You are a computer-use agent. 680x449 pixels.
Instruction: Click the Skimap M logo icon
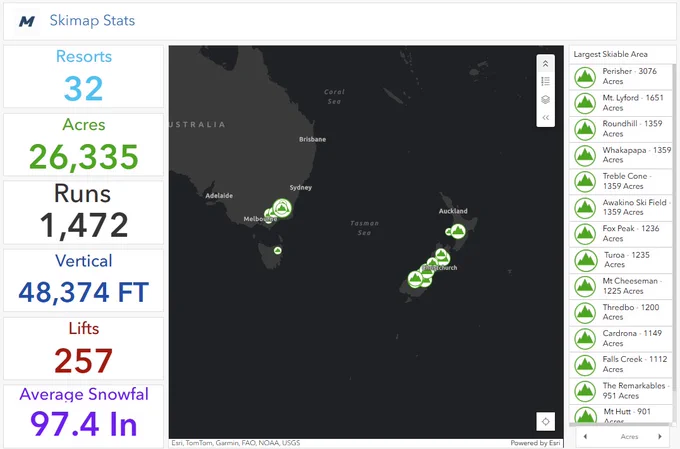coord(27,21)
